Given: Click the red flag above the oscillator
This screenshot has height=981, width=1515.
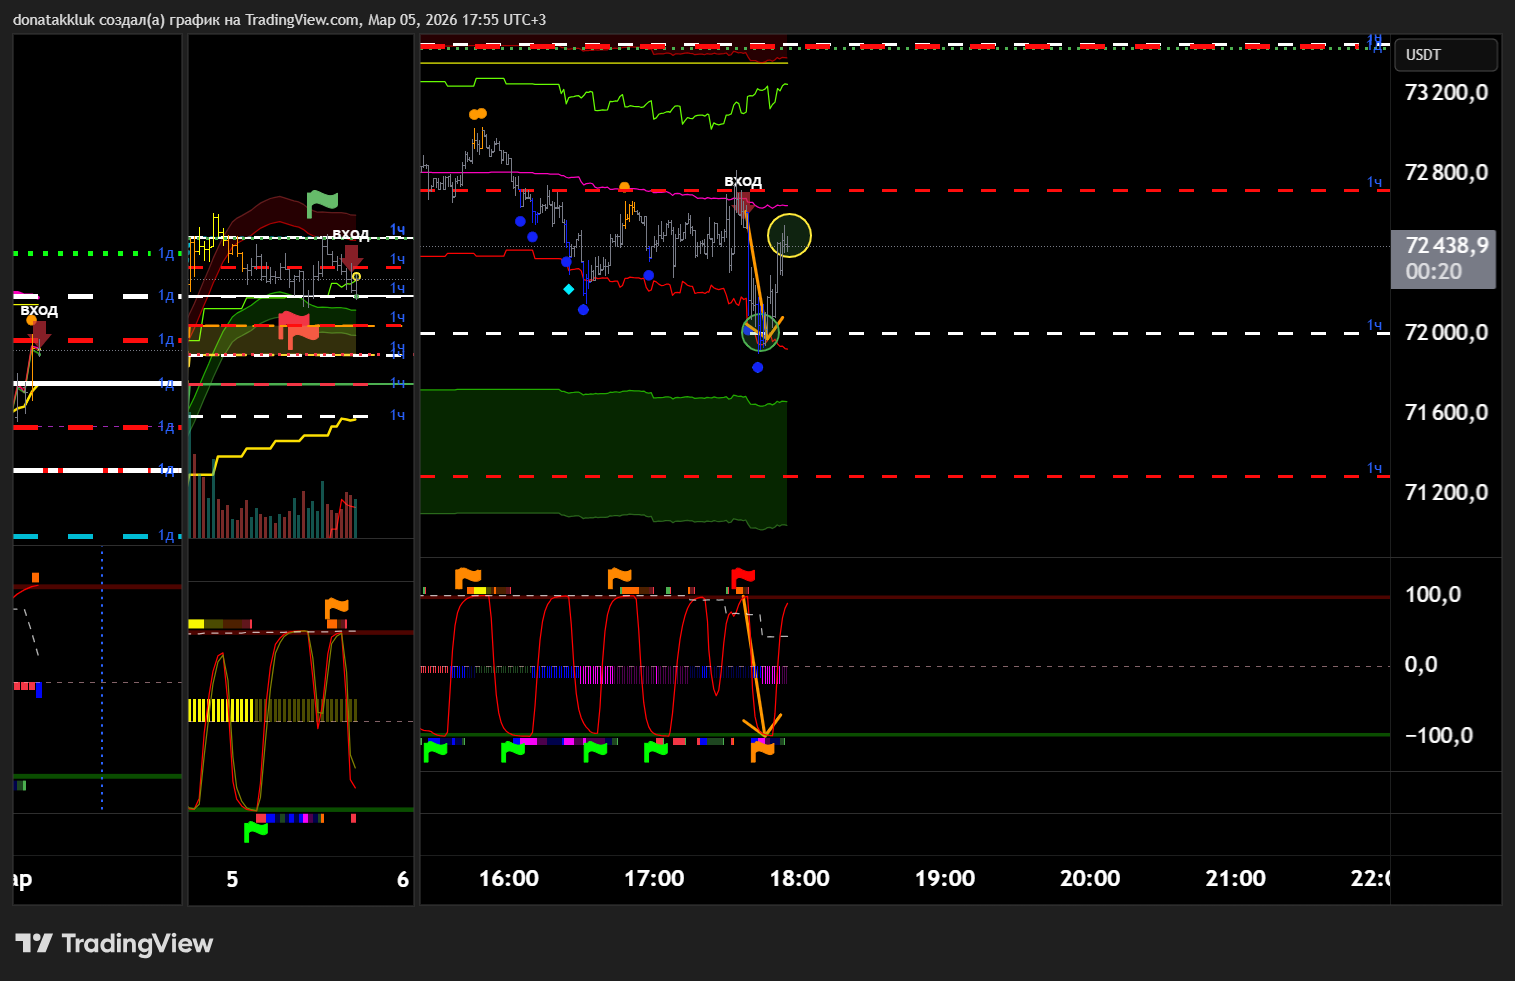Looking at the screenshot, I should click(743, 577).
